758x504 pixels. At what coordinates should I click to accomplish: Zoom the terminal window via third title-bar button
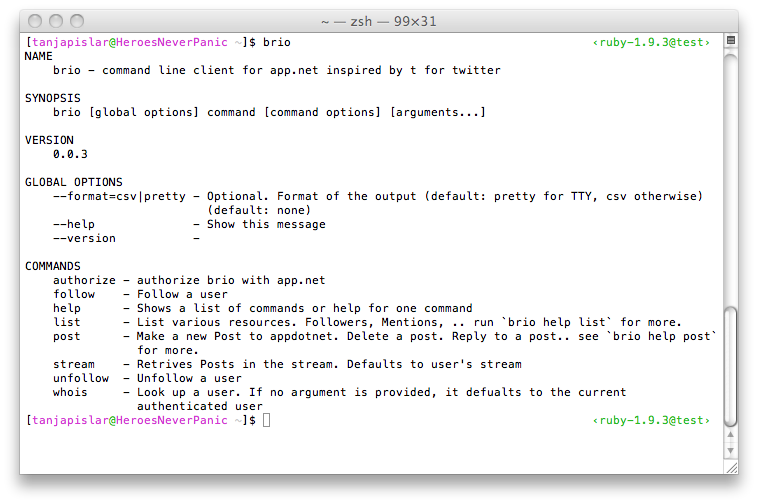pos(77,21)
